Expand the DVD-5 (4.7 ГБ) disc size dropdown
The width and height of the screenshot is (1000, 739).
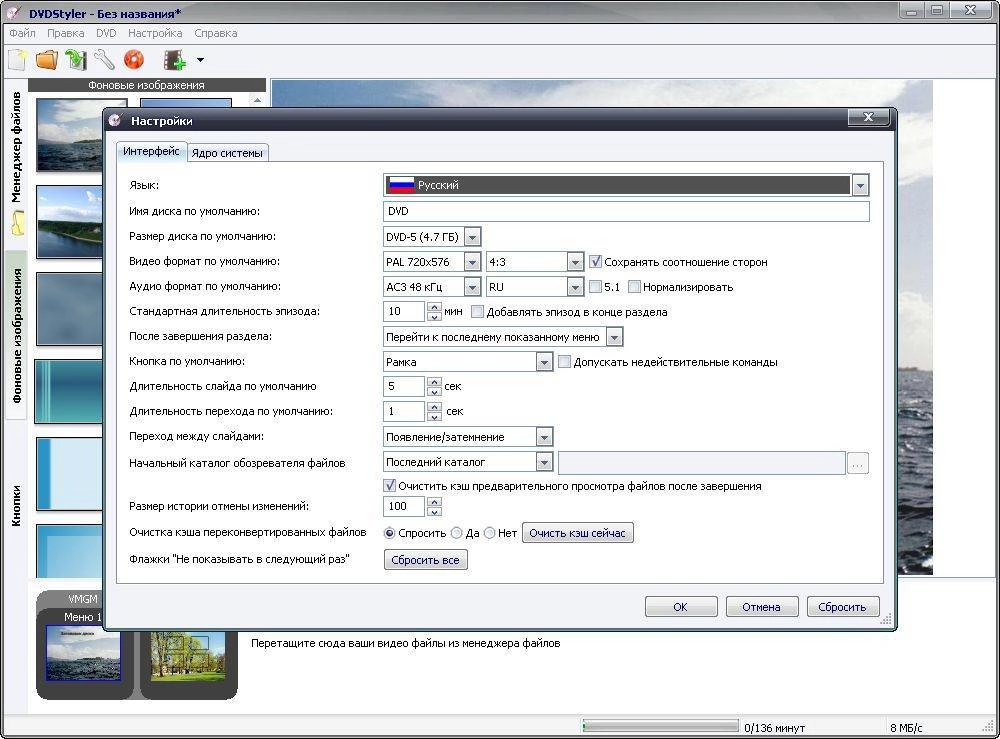point(472,237)
